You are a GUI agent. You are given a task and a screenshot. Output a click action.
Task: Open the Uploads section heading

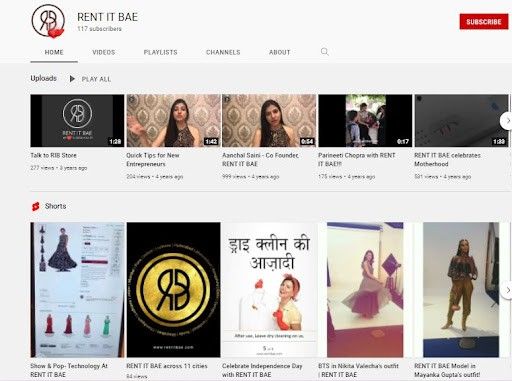43,78
